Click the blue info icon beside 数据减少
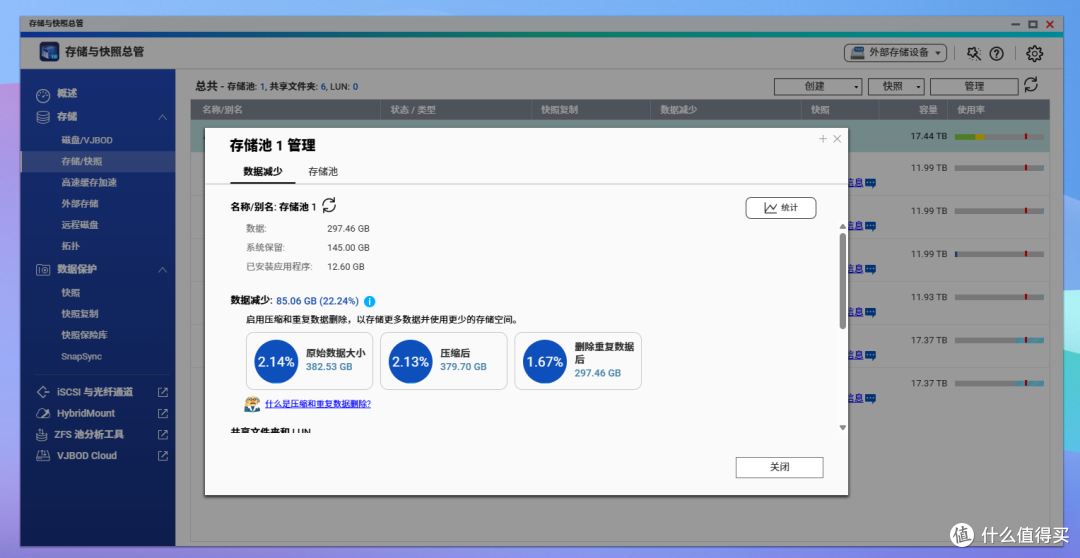Image resolution: width=1080 pixels, height=558 pixels. click(x=369, y=301)
